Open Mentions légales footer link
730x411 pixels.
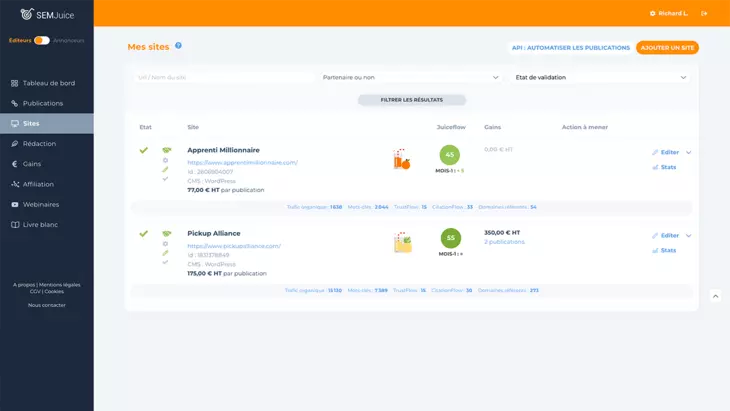(60, 284)
